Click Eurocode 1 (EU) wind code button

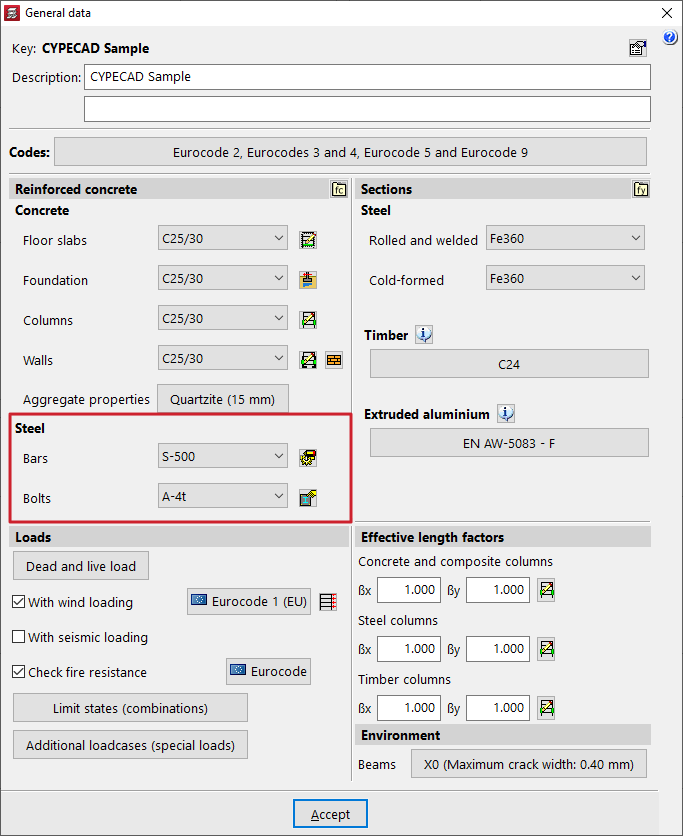coord(249,601)
